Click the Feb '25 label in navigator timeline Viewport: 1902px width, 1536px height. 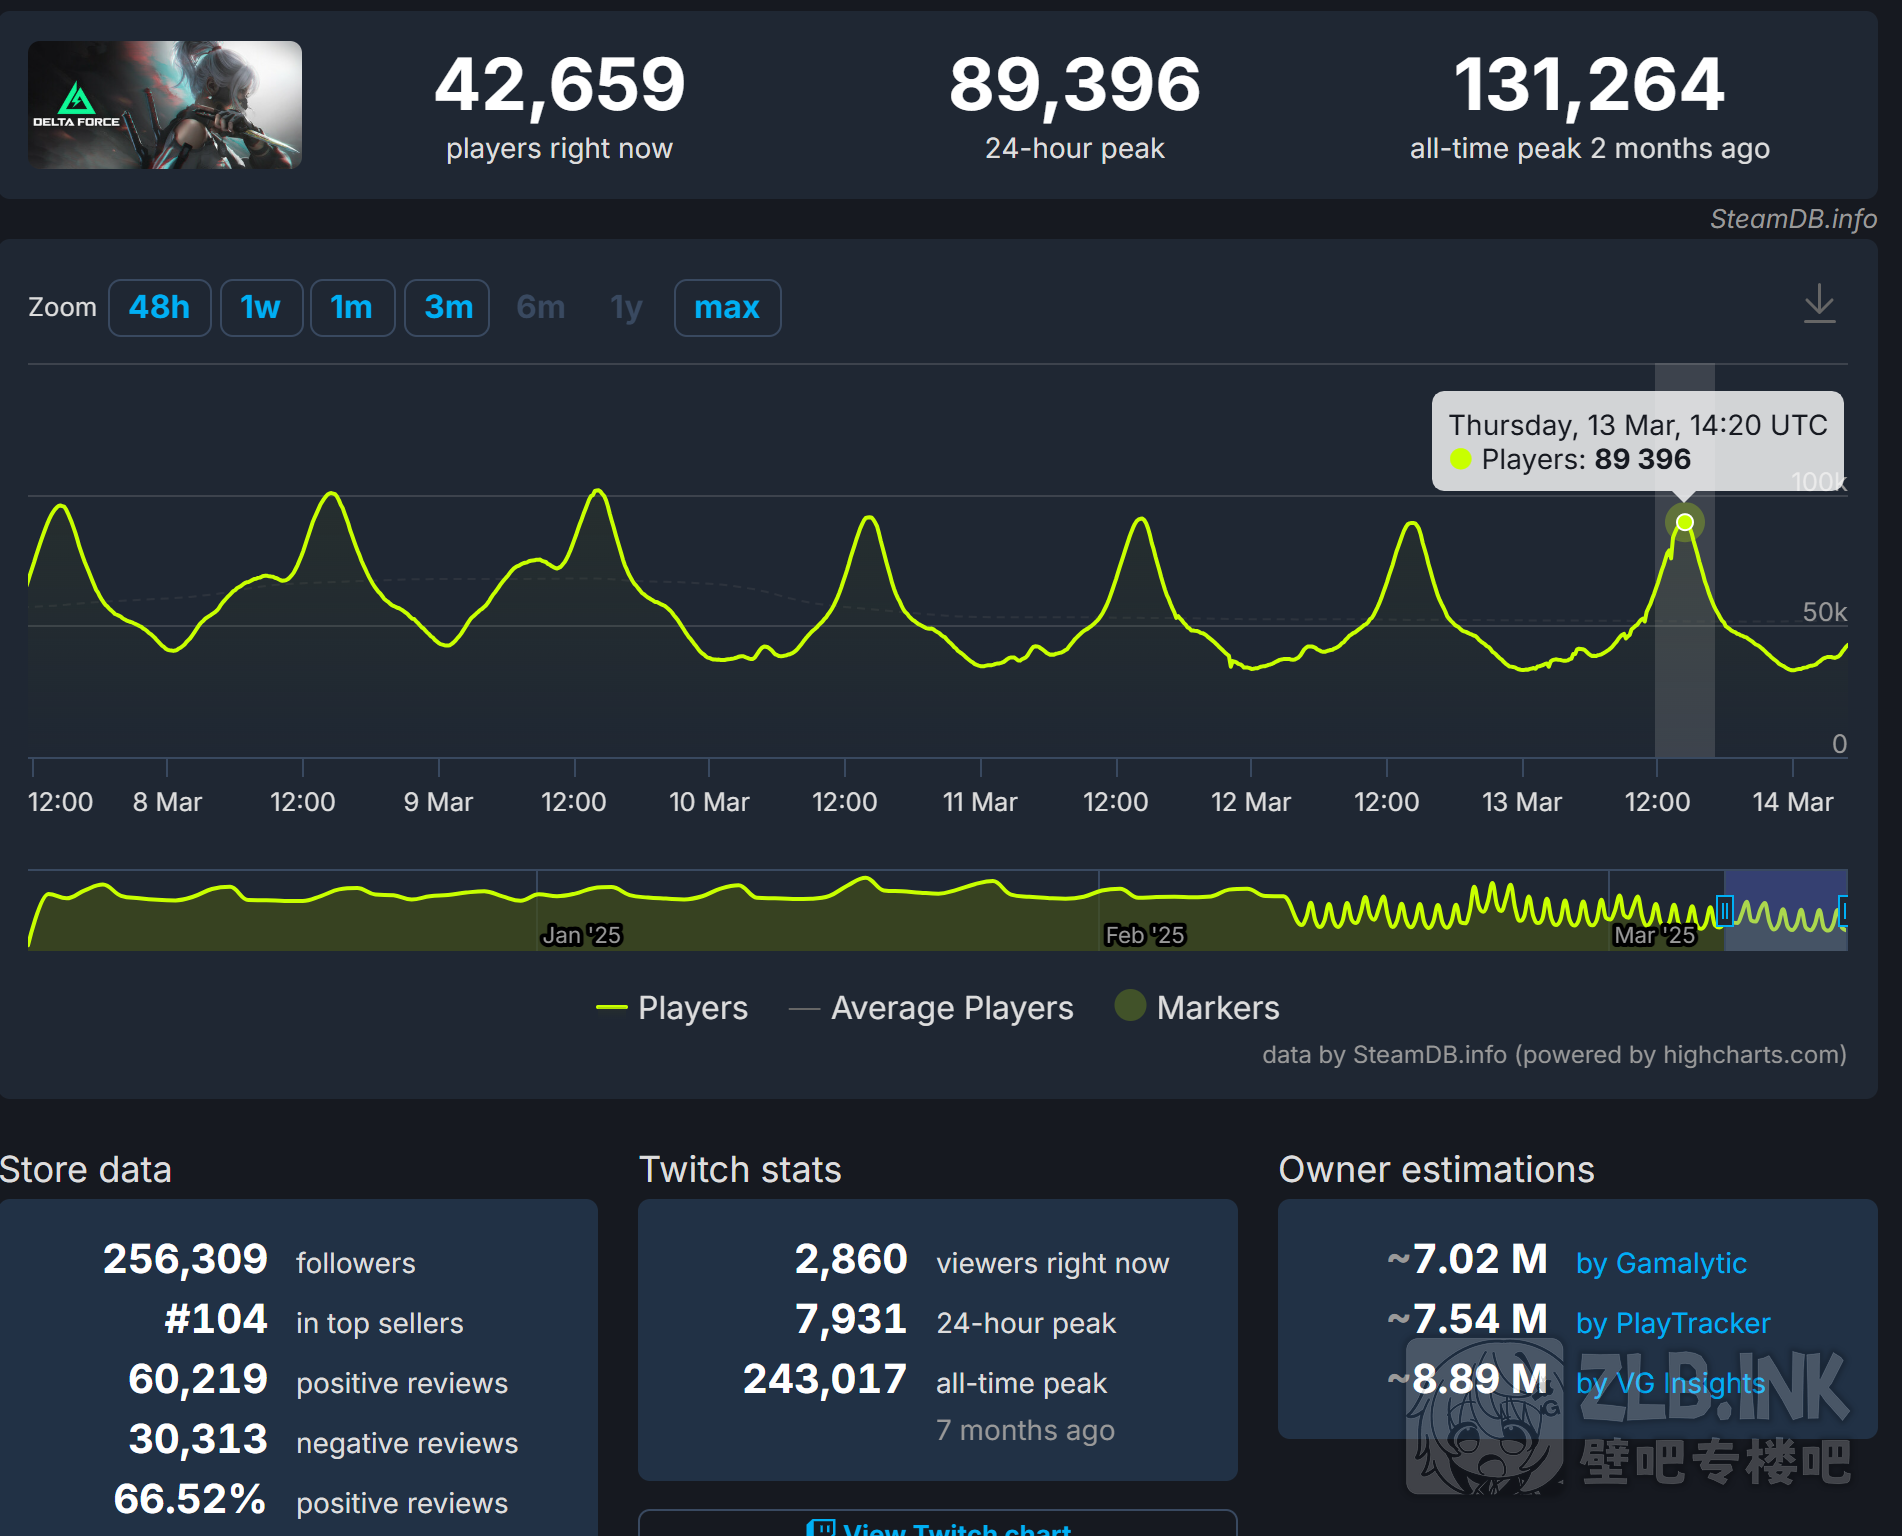[x=1144, y=935]
